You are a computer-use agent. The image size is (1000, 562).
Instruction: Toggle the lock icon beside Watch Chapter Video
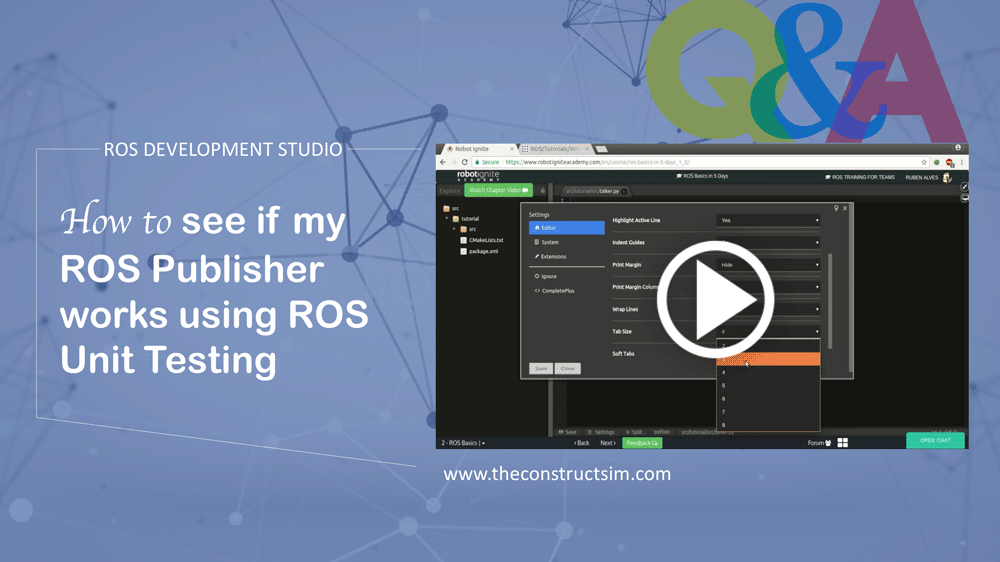click(543, 190)
